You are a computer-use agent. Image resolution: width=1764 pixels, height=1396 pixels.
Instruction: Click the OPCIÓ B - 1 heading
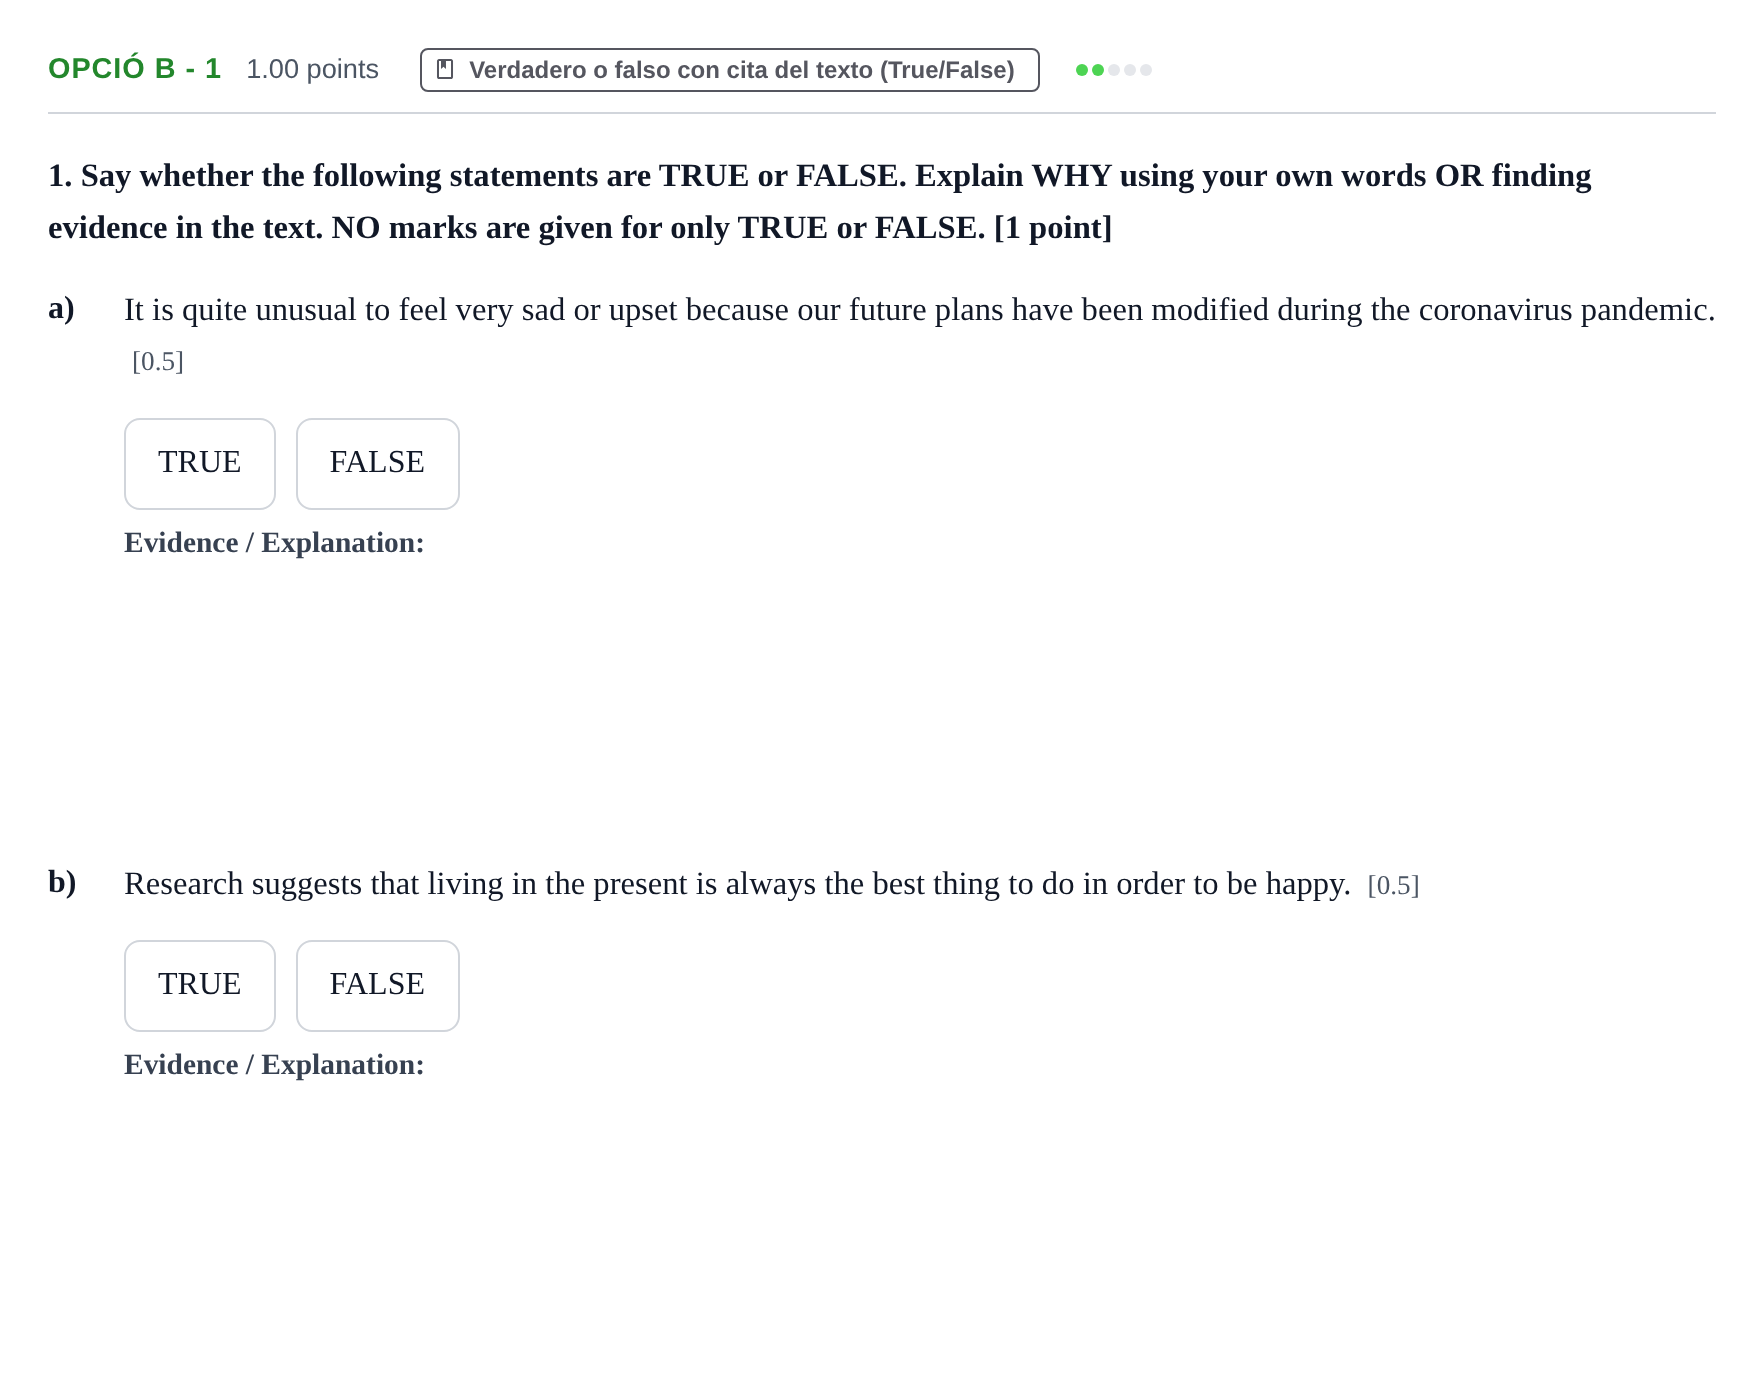click(x=134, y=69)
